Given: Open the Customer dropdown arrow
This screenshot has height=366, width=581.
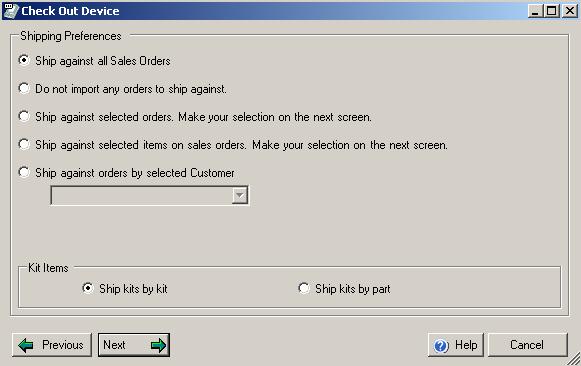Looking at the screenshot, I should 240,196.
